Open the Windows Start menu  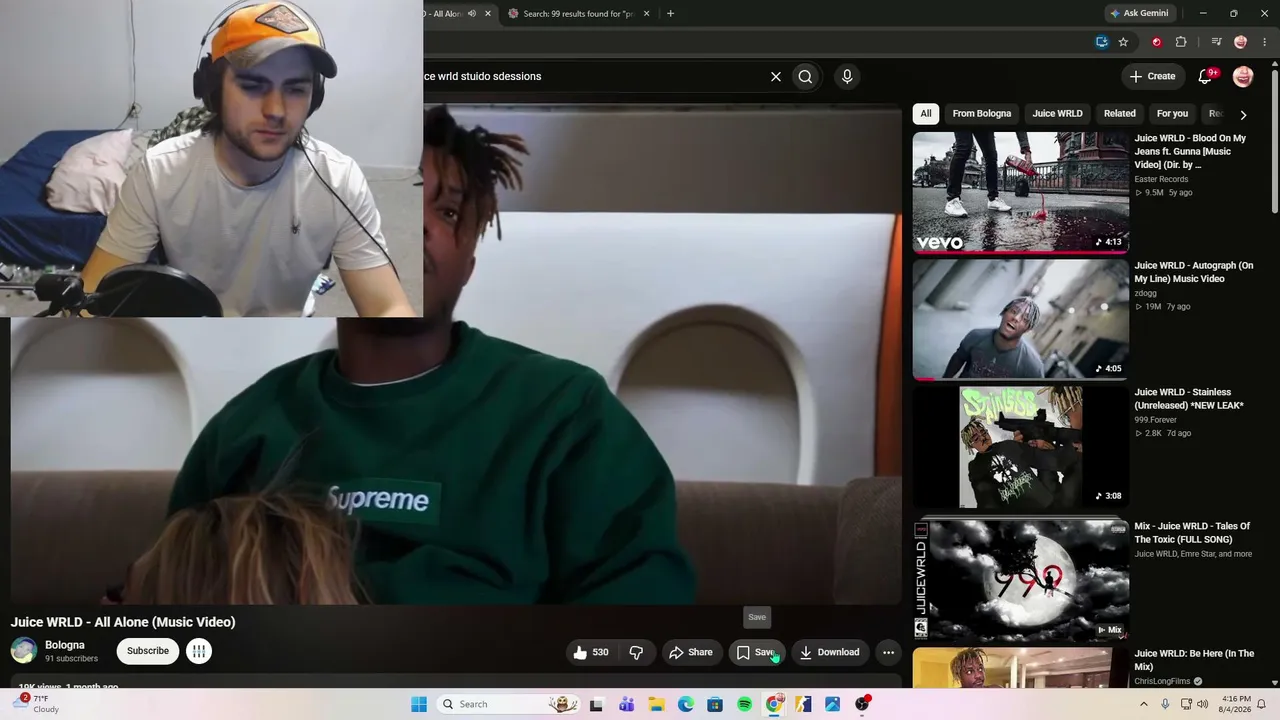click(418, 704)
